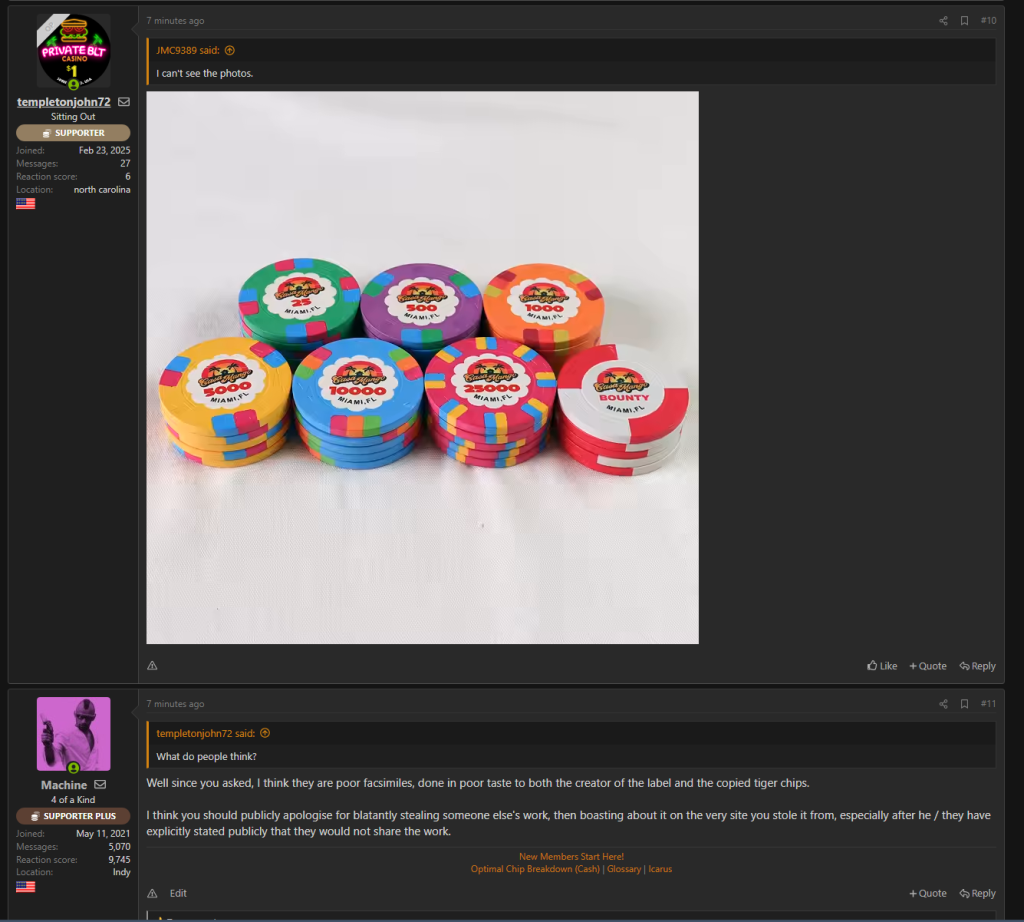Open 'Optimal Chip Breakdown (Cash)' link

point(535,869)
